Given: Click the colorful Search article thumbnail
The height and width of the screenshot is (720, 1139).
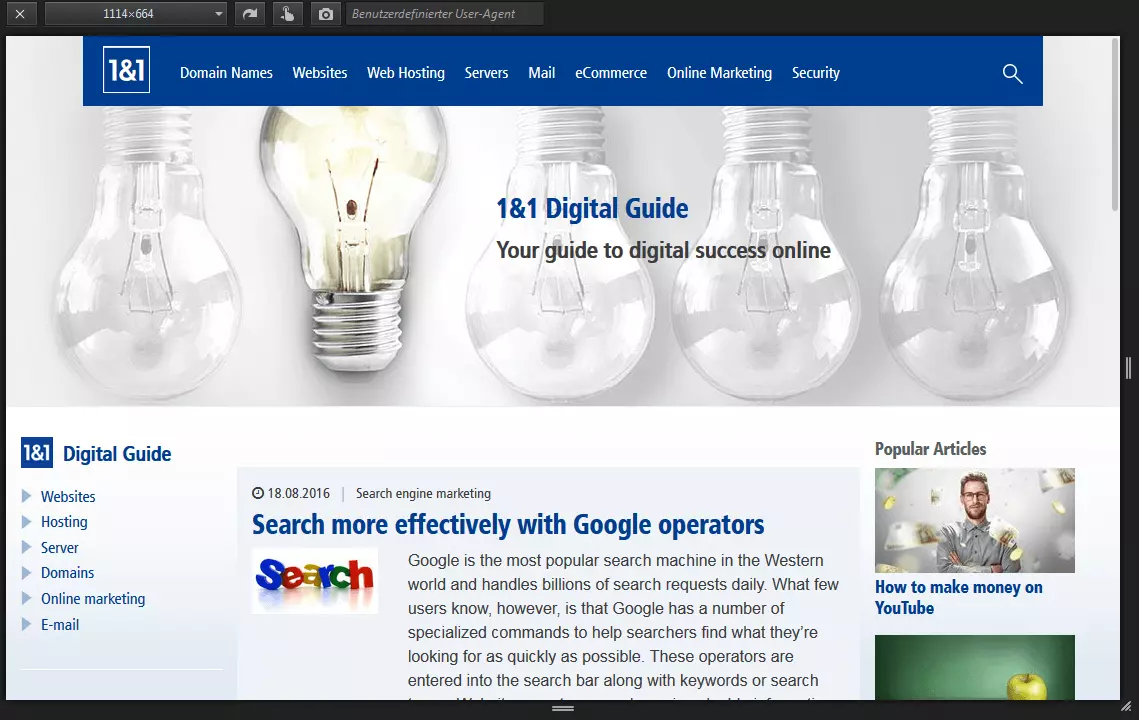Looking at the screenshot, I should [315, 581].
